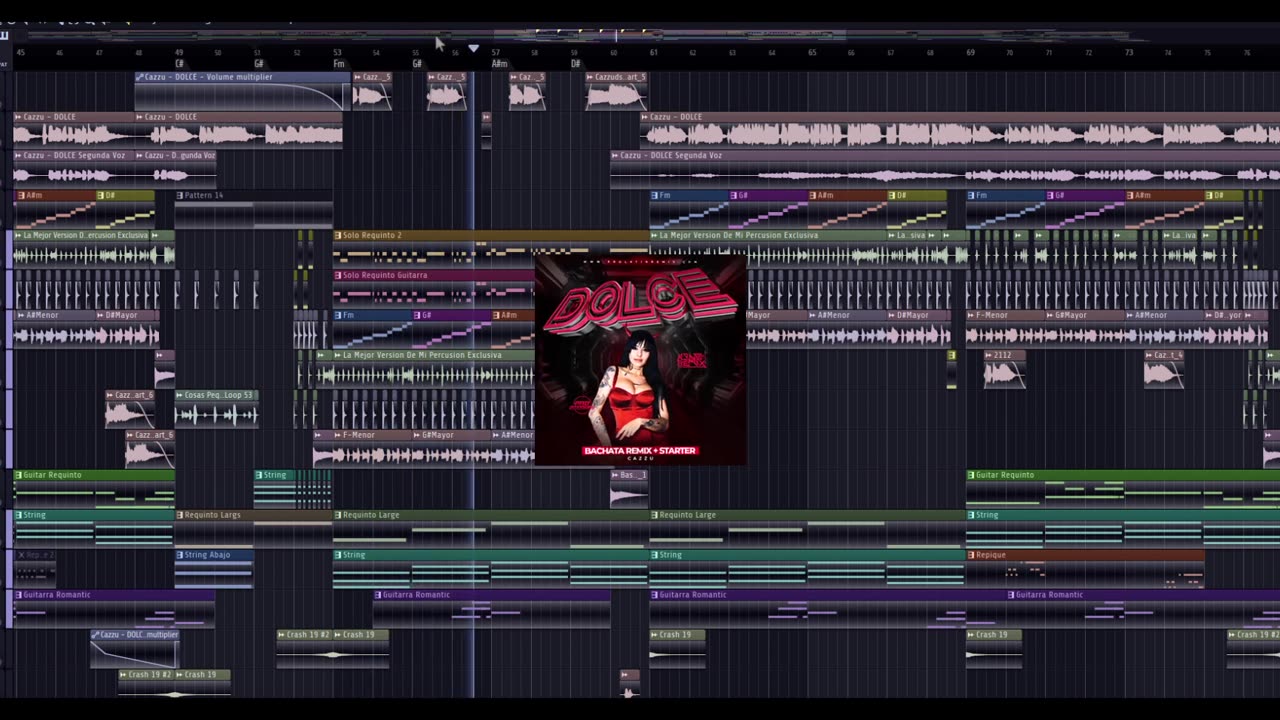
Task: Open clip menu of Solo Requinto Guitarra
Action: (338, 275)
